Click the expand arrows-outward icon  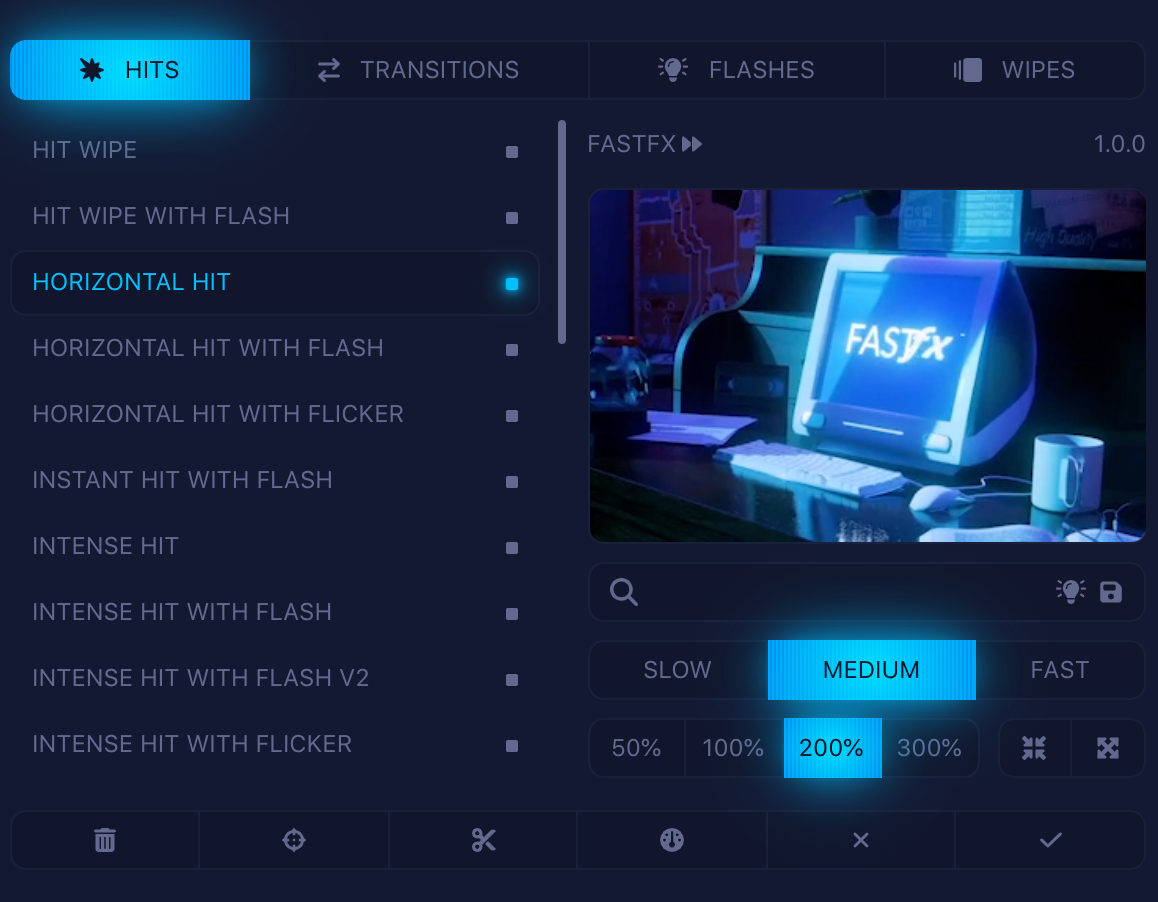tap(1108, 748)
